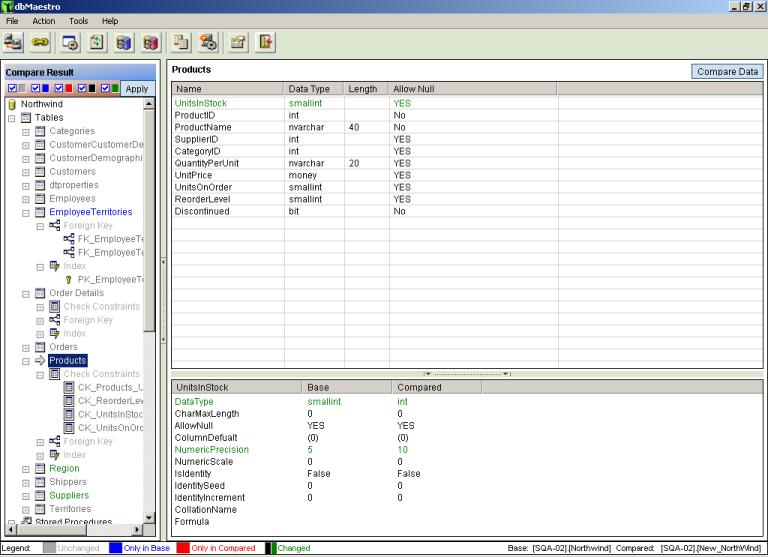Click the EmployeeTerritories Foreign Key icon

[55, 225]
